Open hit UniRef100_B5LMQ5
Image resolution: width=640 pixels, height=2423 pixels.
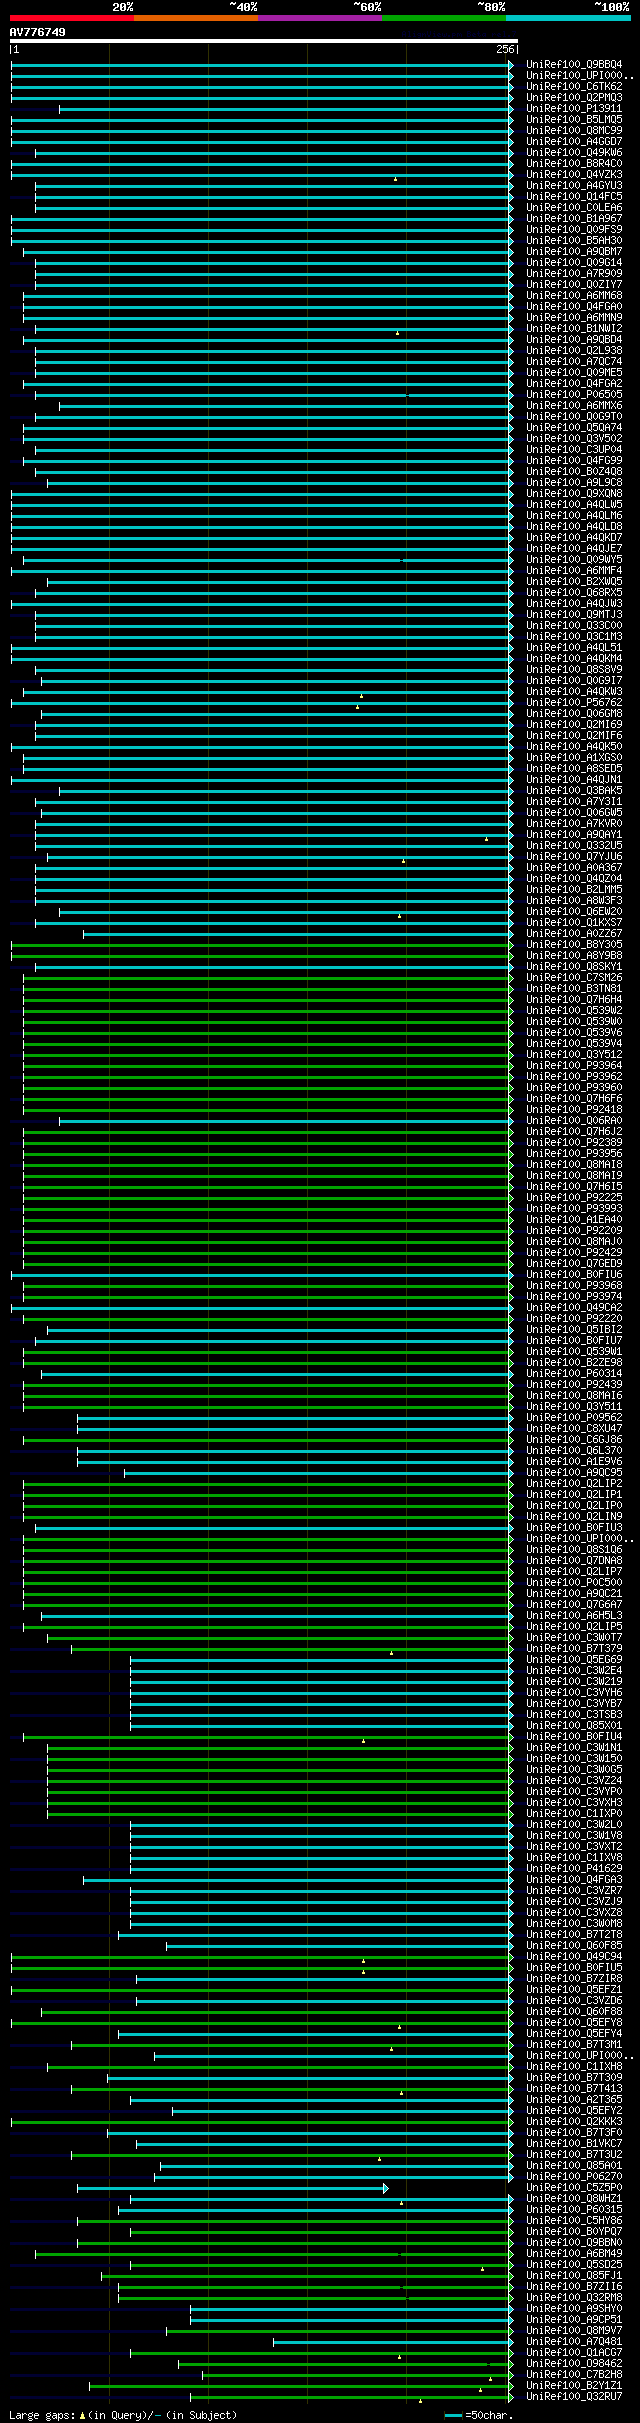(x=574, y=120)
